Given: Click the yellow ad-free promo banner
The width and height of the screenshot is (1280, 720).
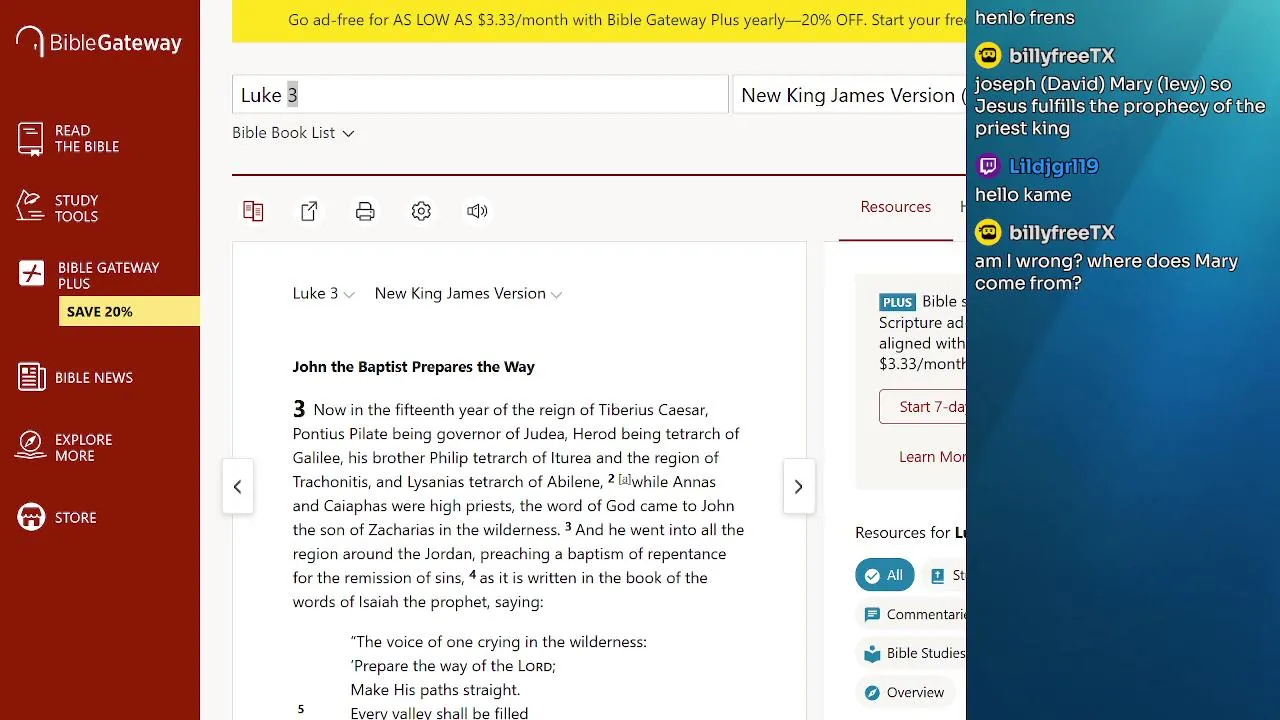Looking at the screenshot, I should coord(599,21).
